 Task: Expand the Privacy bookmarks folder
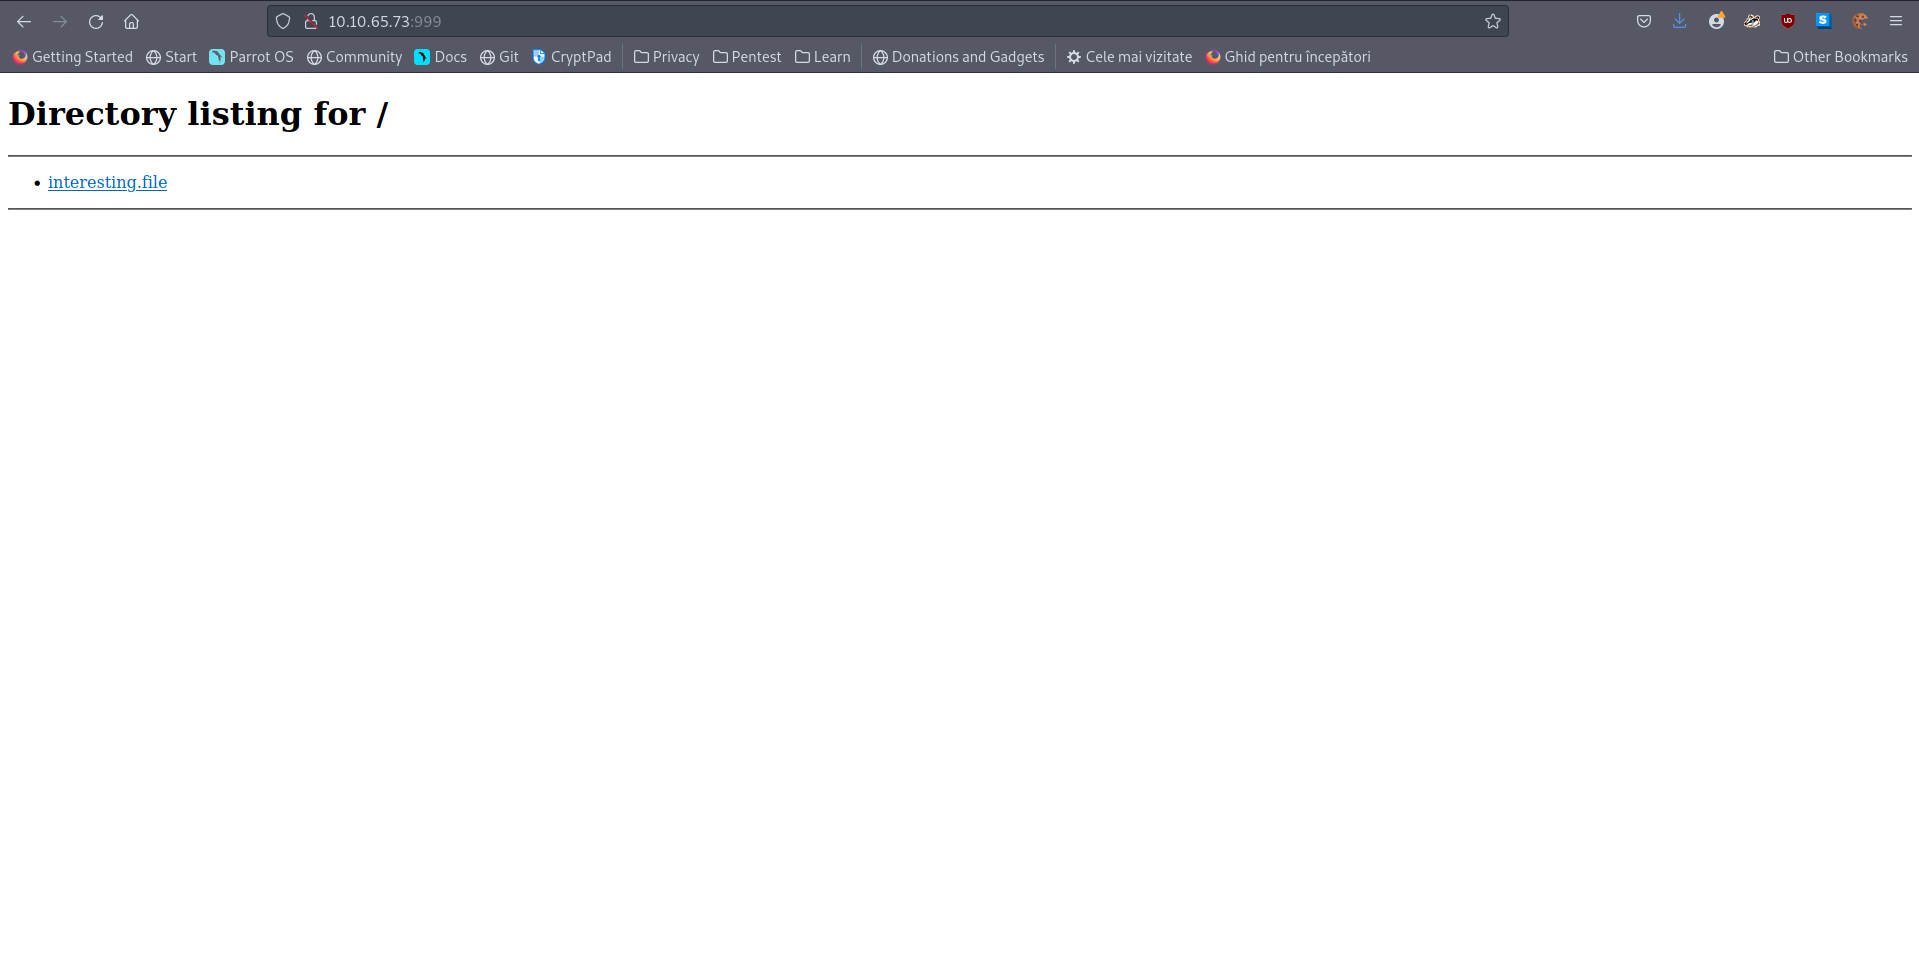click(666, 57)
